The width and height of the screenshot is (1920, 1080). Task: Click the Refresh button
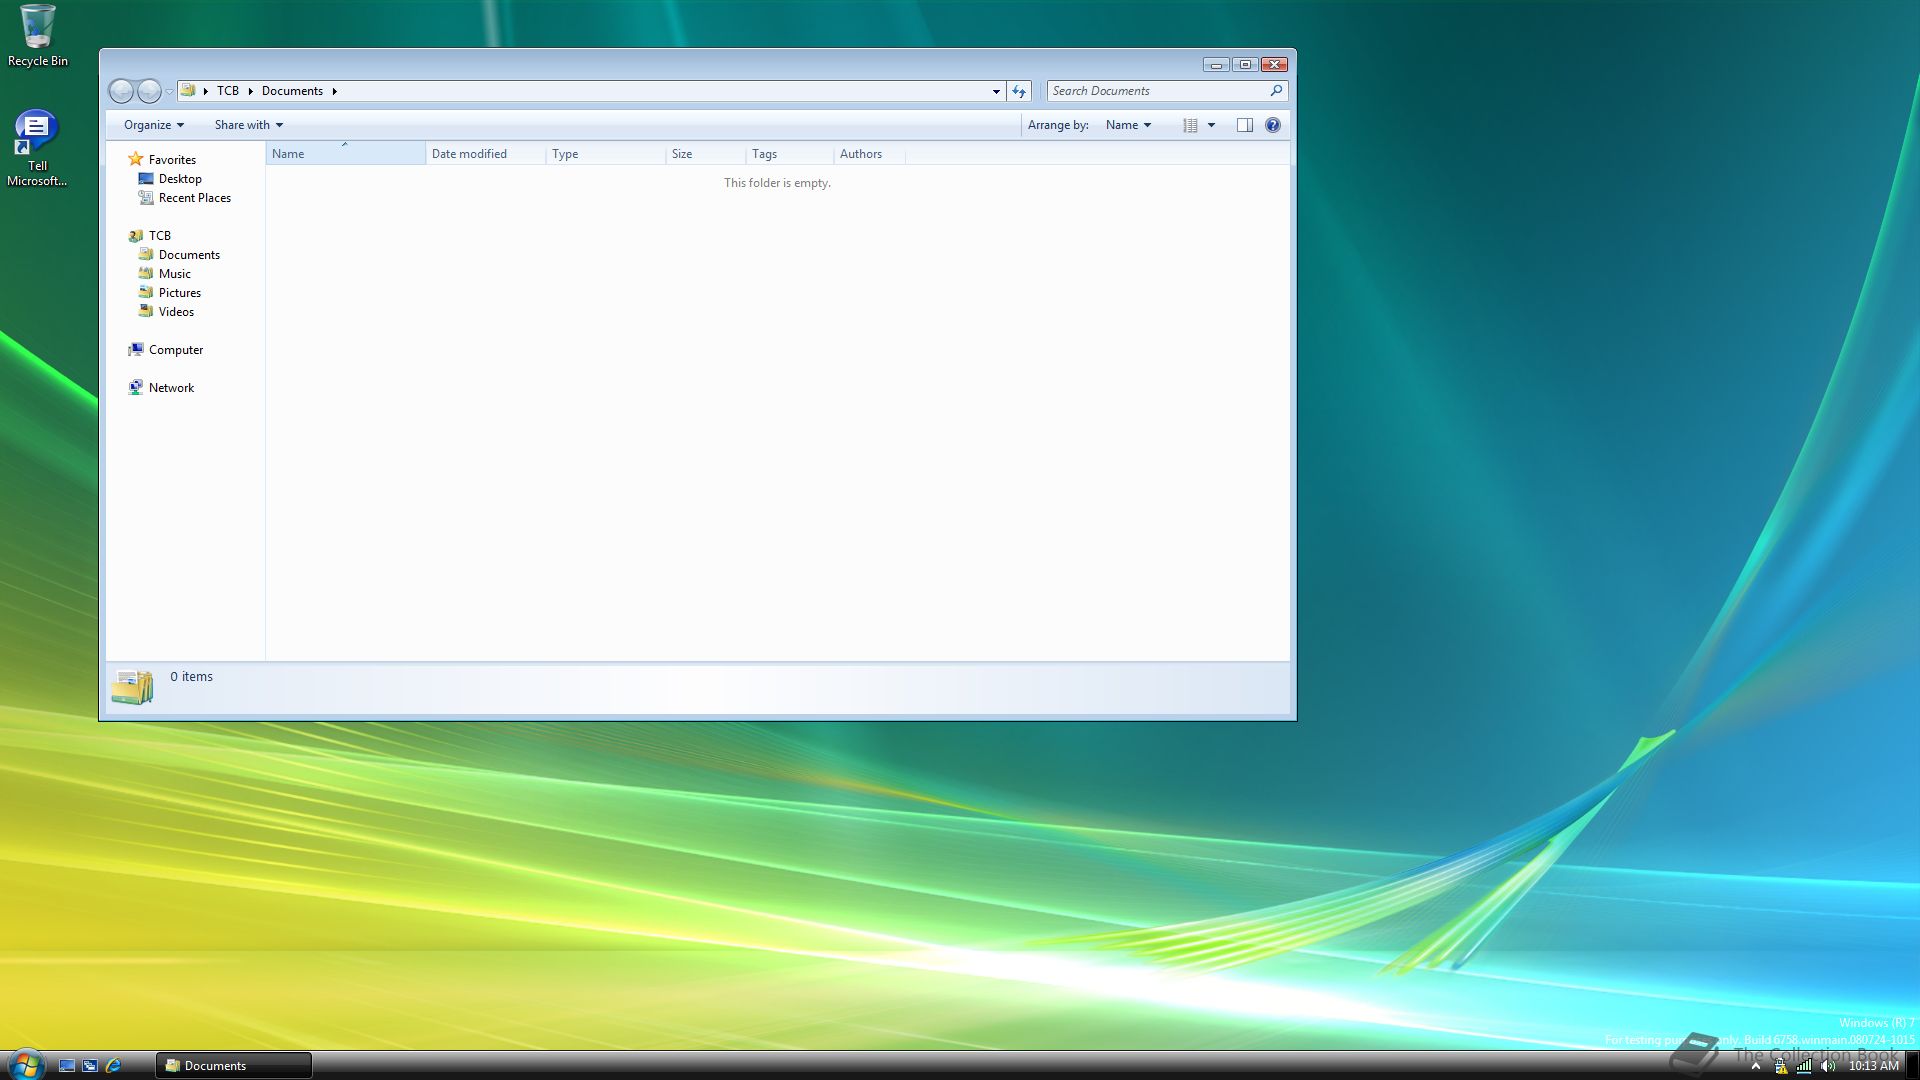(x=1019, y=91)
